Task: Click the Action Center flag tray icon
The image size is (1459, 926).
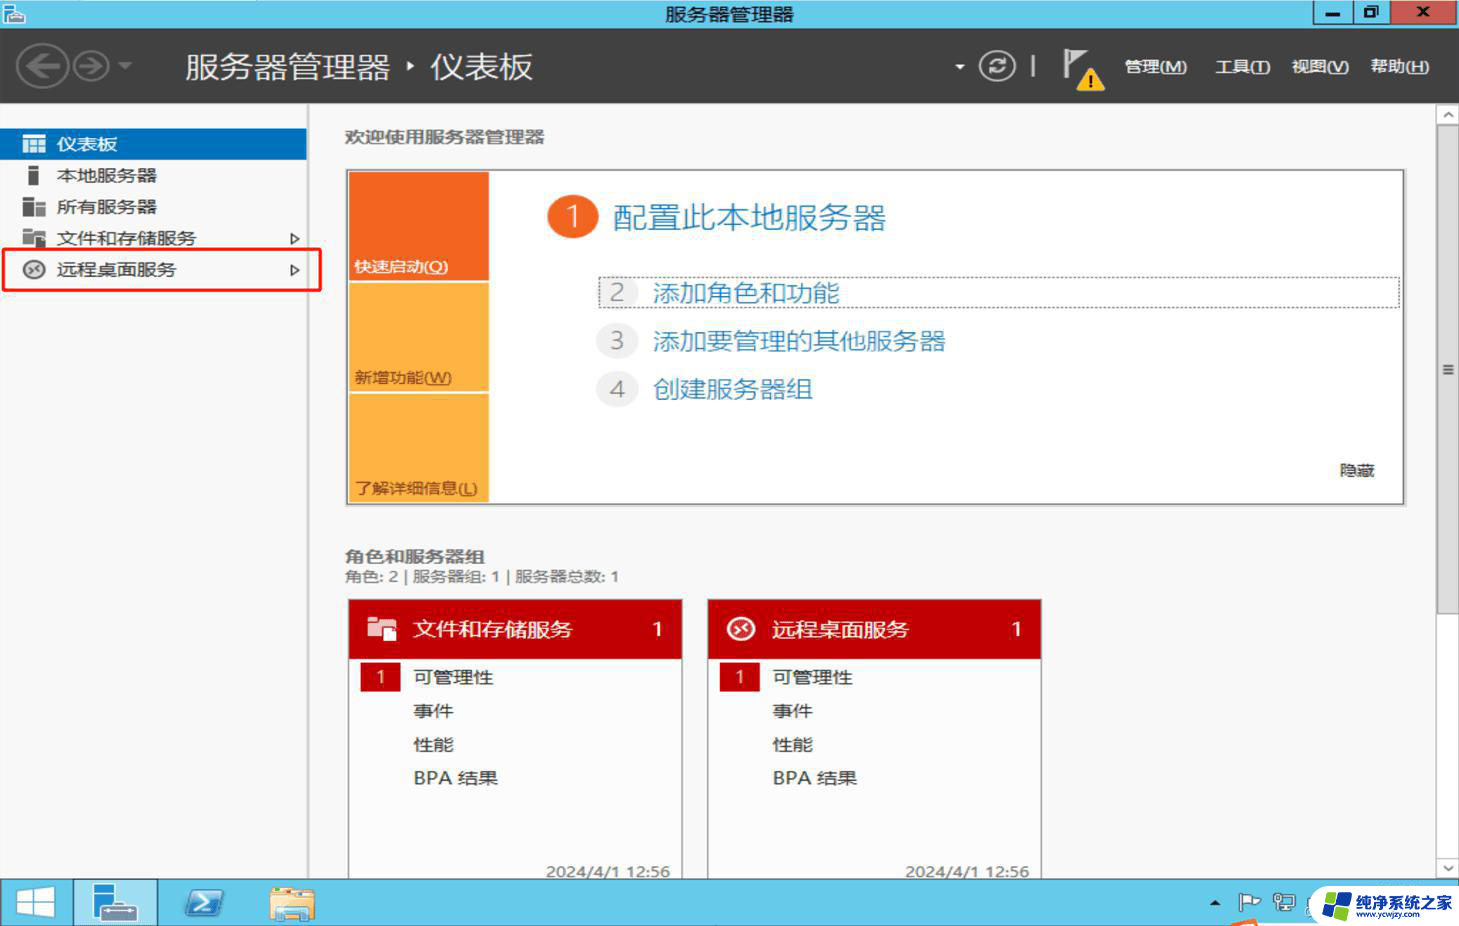Action: pyautogui.click(x=1249, y=902)
